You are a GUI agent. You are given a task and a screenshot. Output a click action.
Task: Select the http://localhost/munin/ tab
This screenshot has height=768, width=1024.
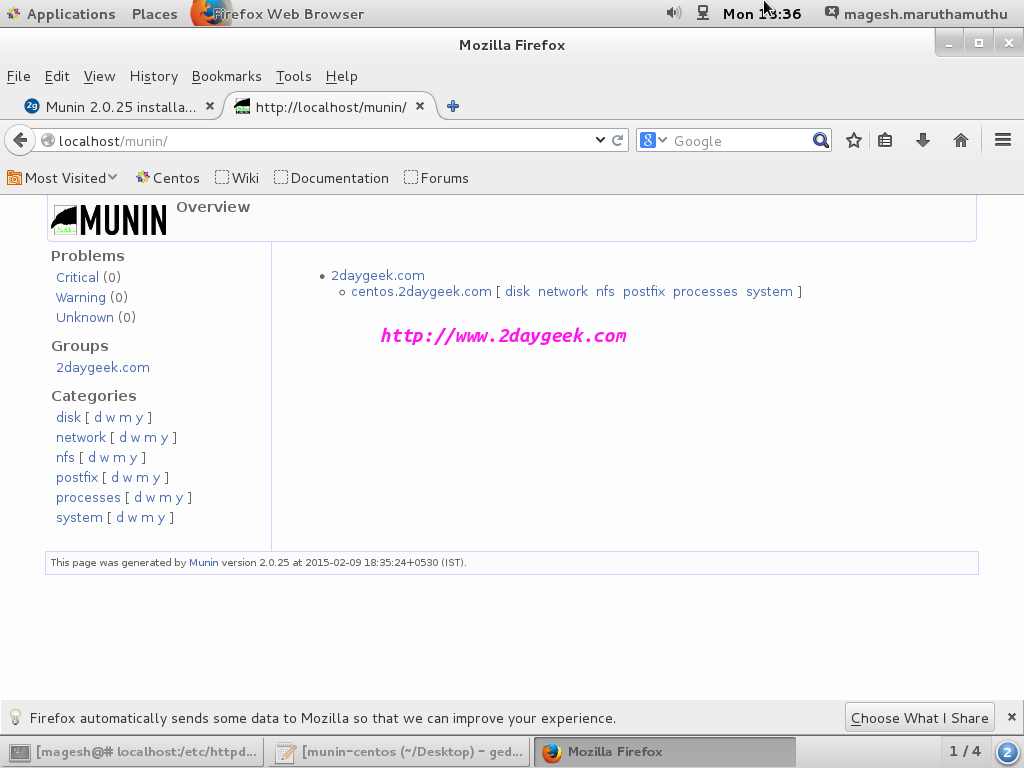(x=330, y=106)
